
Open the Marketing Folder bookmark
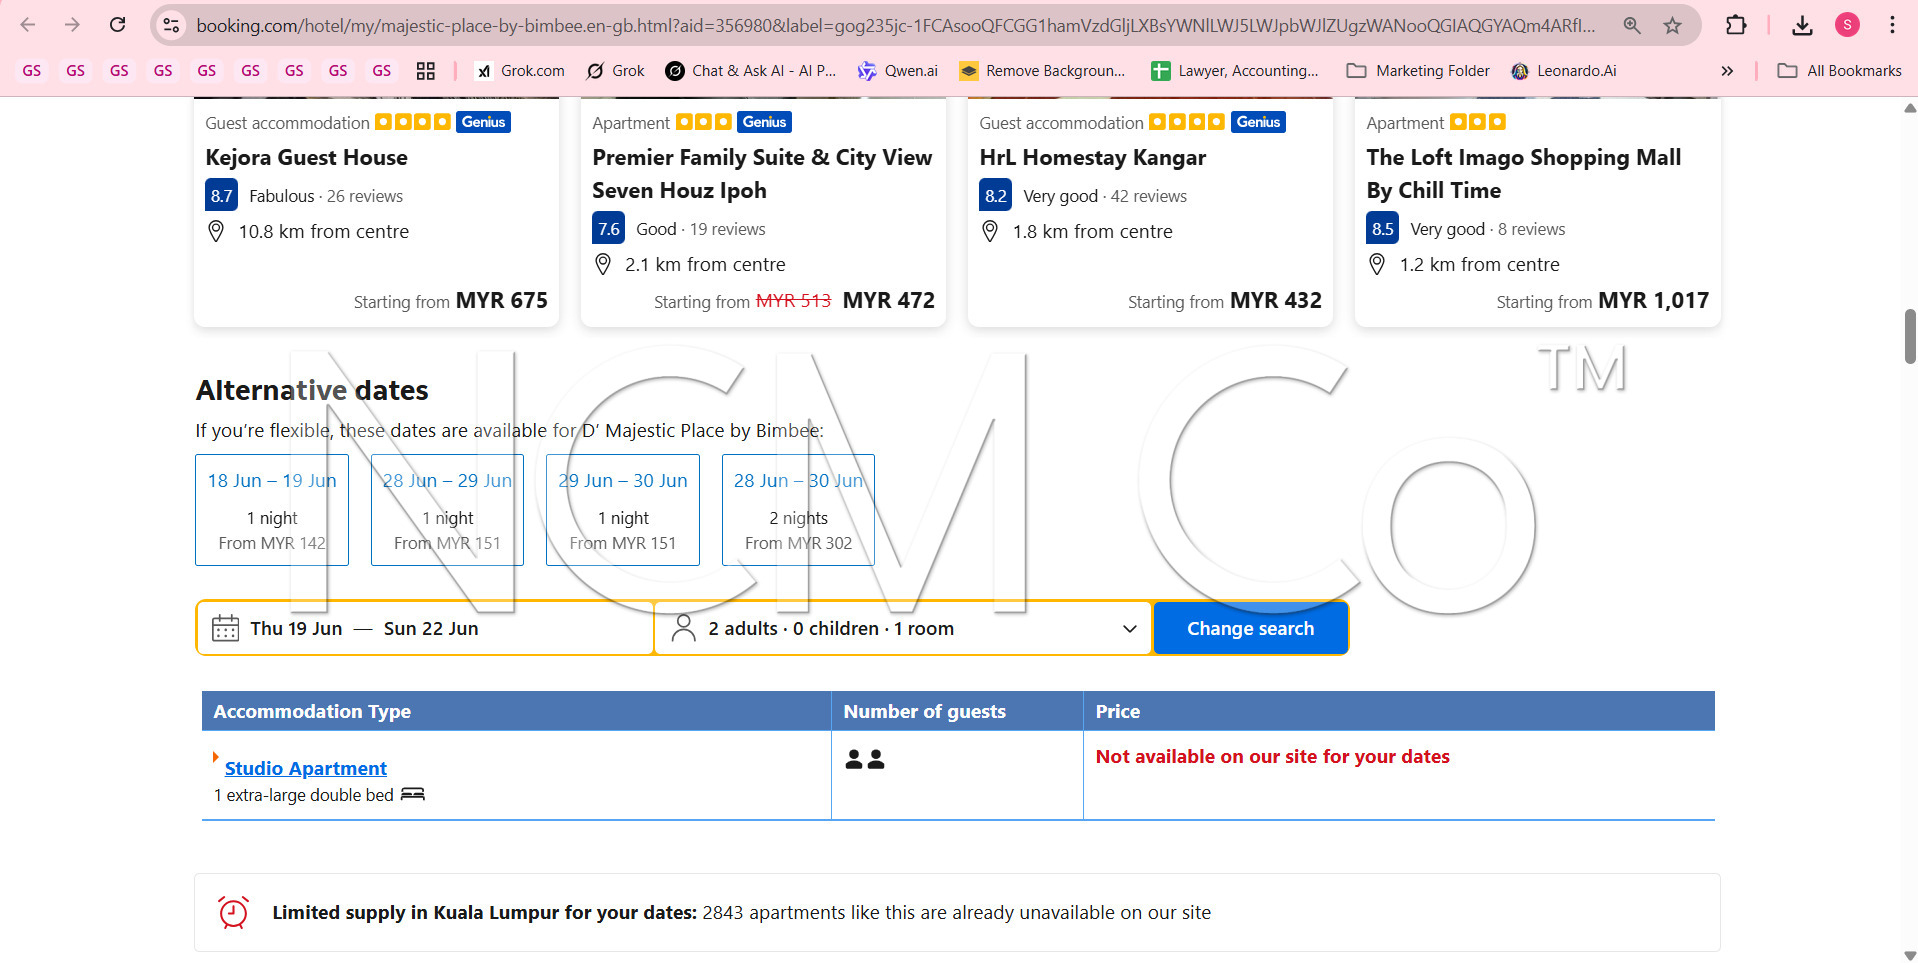[x=1418, y=71]
